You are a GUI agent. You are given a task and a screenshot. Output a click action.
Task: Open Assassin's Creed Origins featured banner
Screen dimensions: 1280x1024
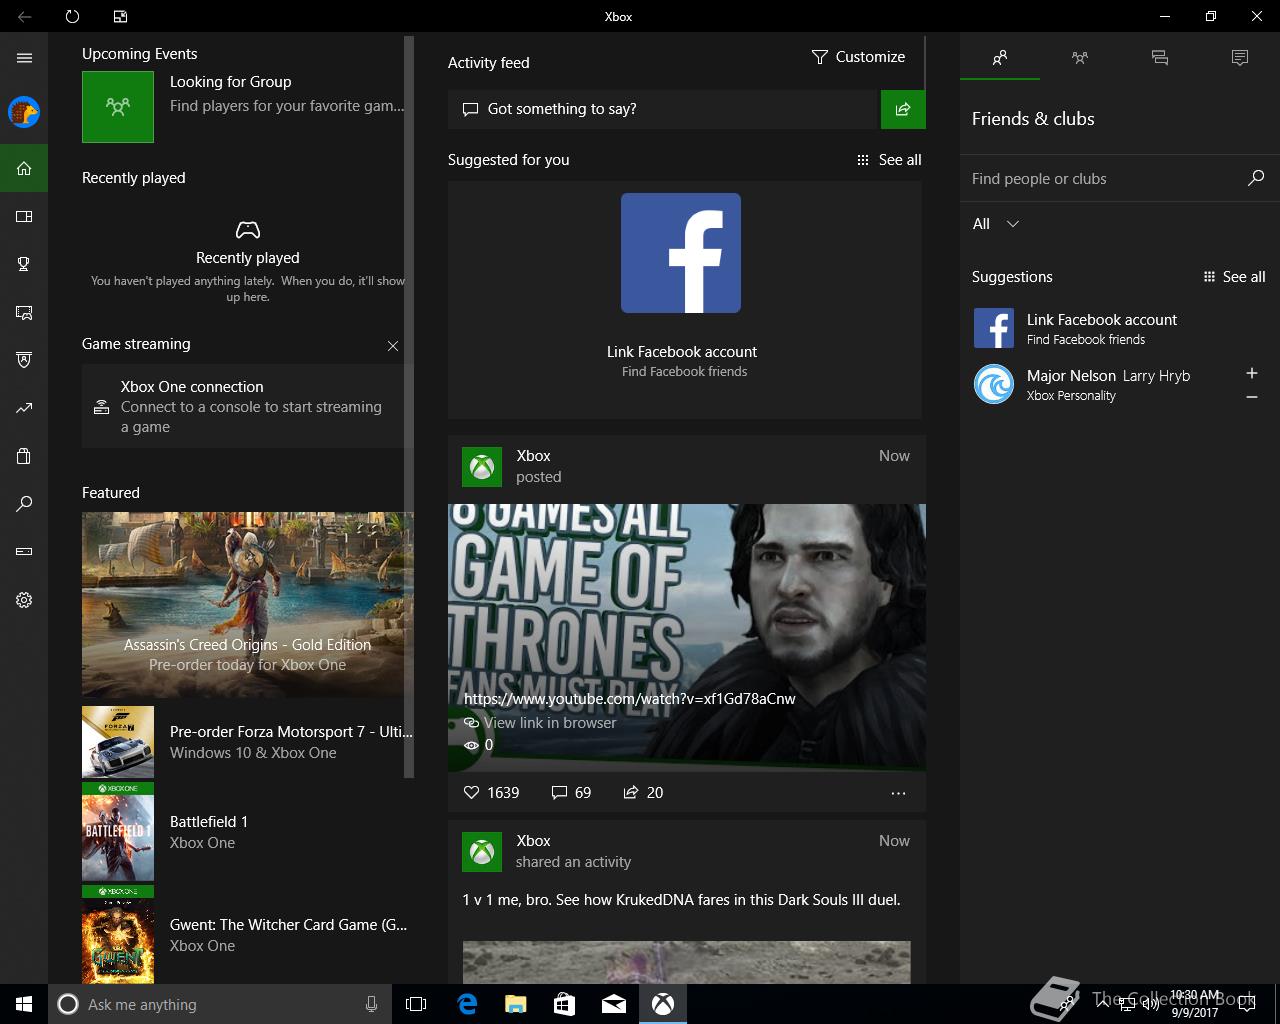point(247,605)
